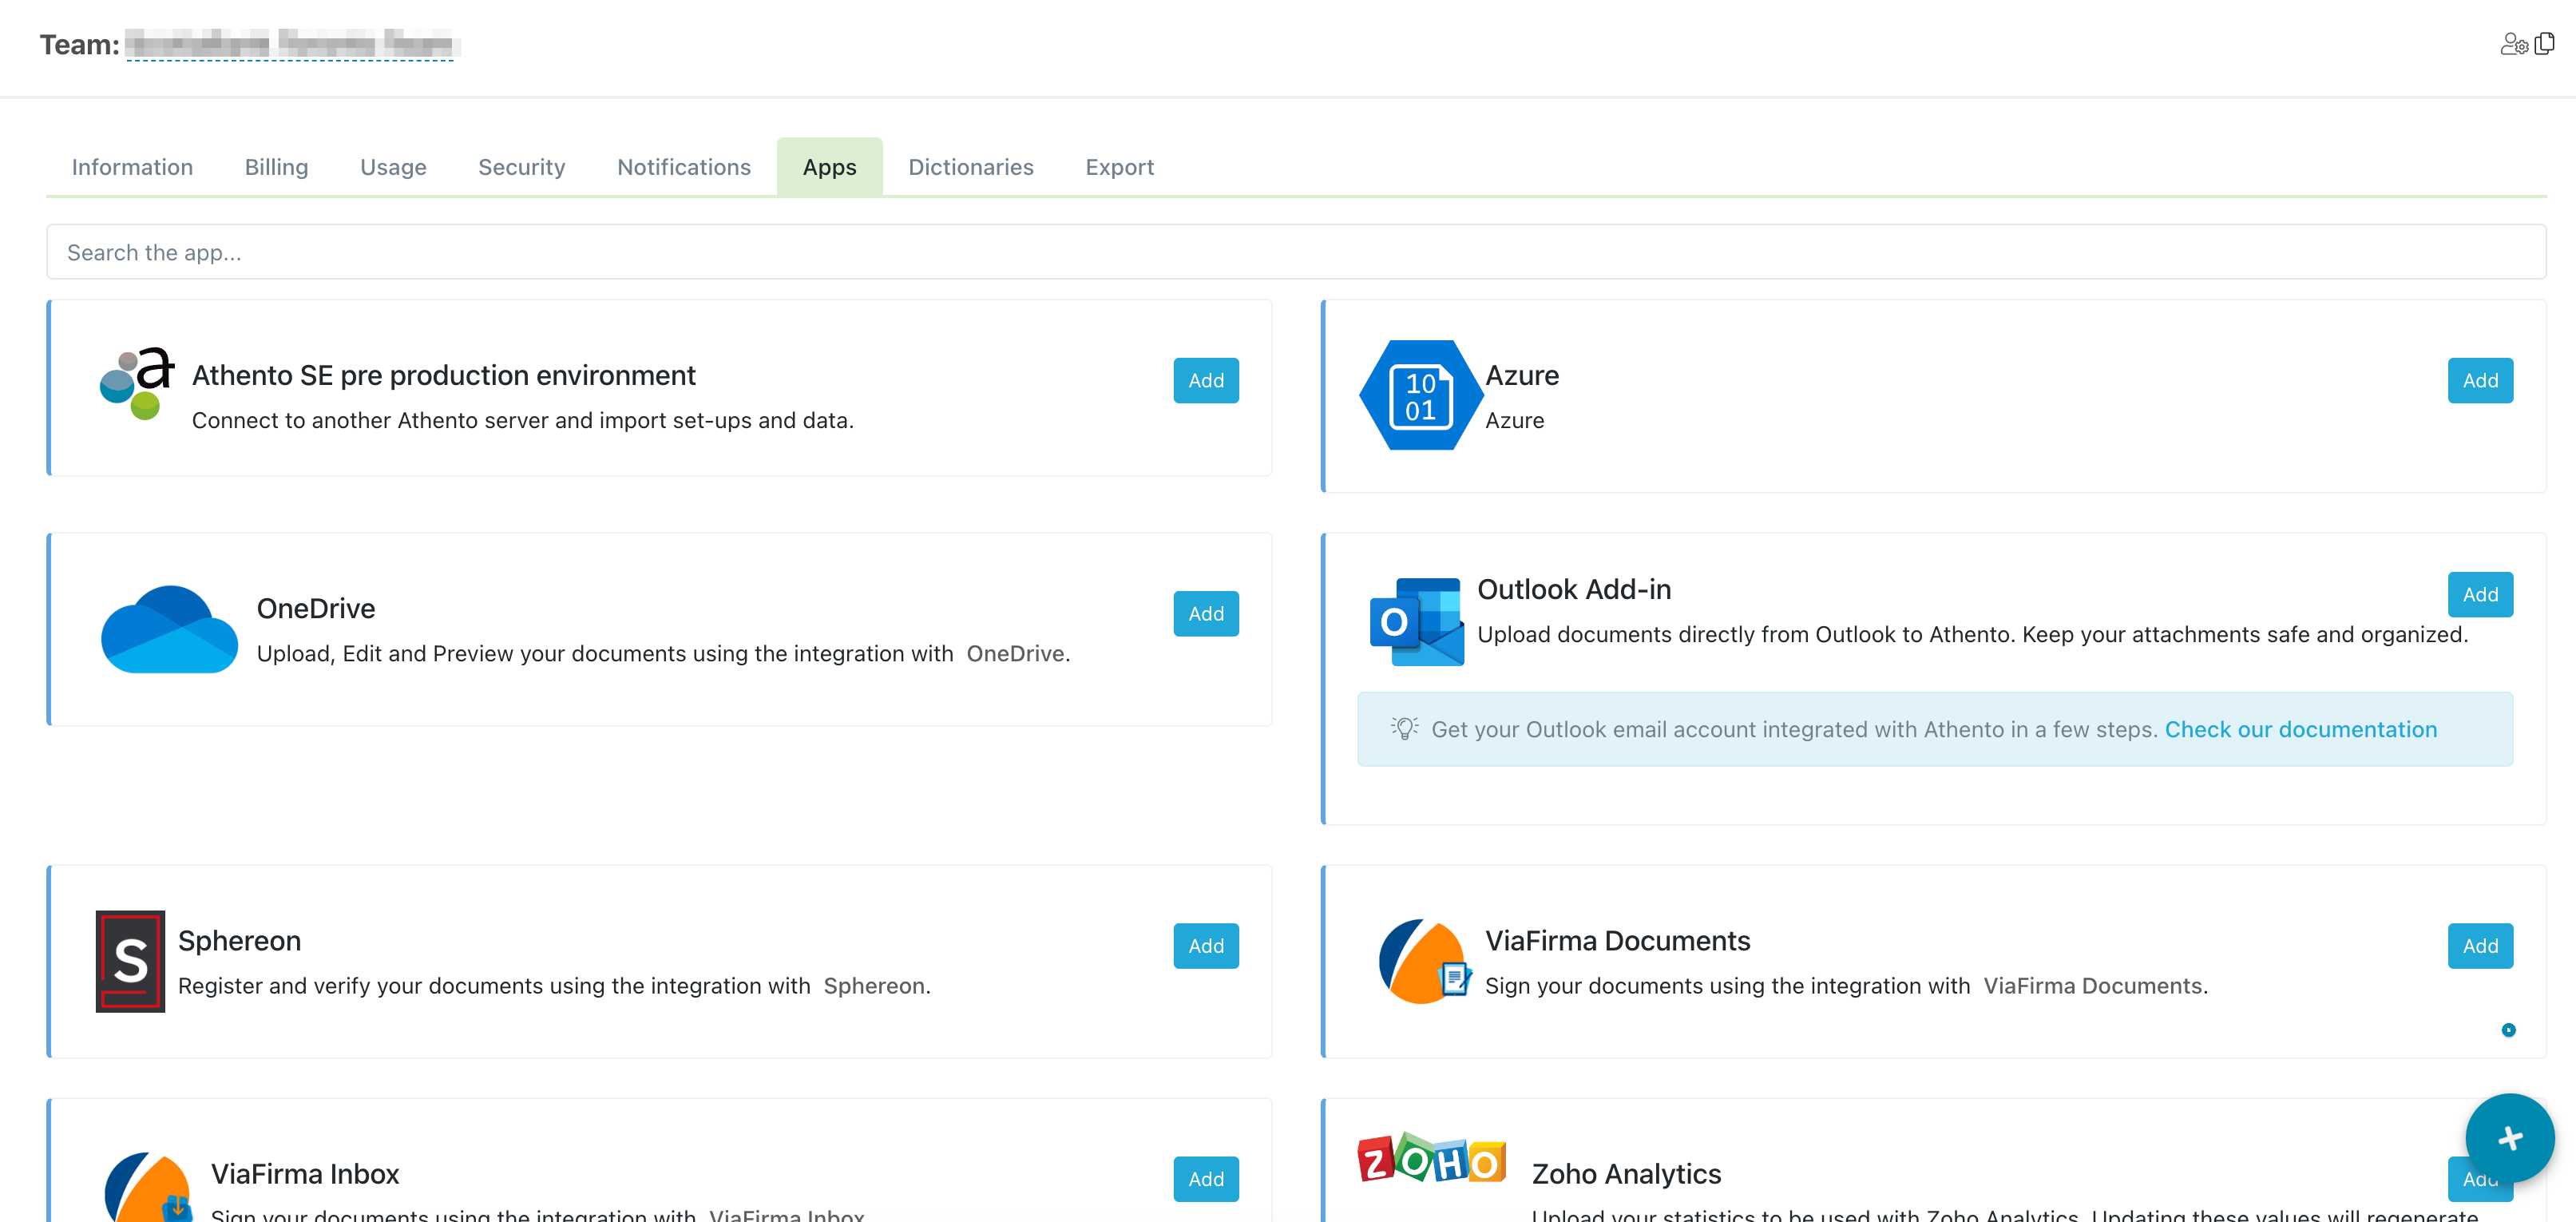Add the Sphereon app
This screenshot has height=1222, width=2576.
pos(1205,946)
